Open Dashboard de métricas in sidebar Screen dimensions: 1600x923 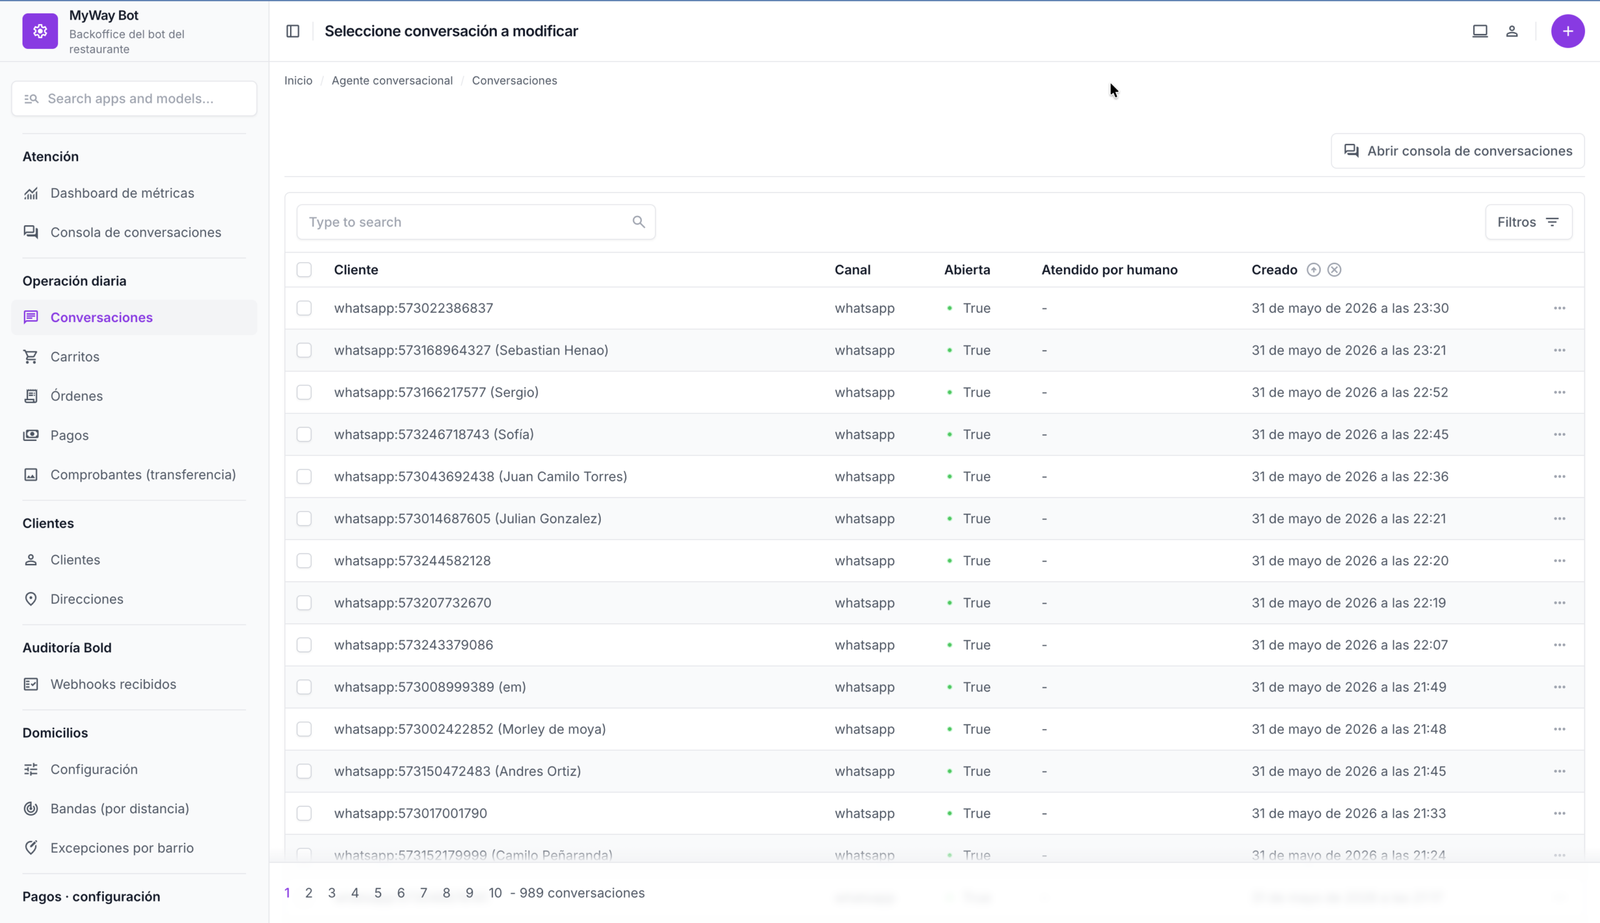click(x=134, y=193)
